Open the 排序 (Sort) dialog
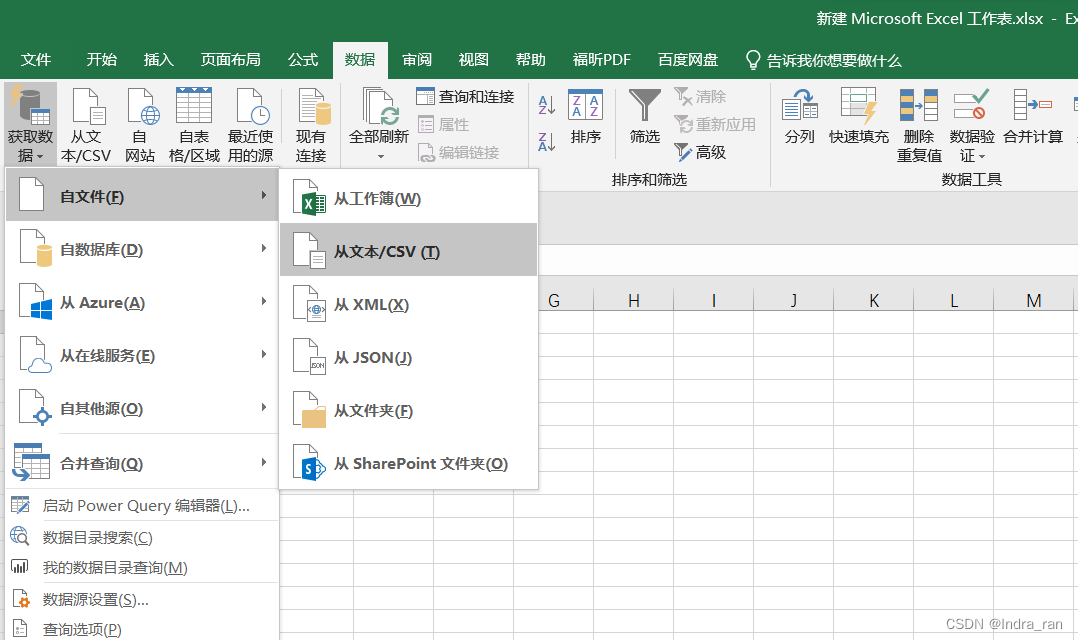Screen dimensions: 1078x640 pos(586,116)
